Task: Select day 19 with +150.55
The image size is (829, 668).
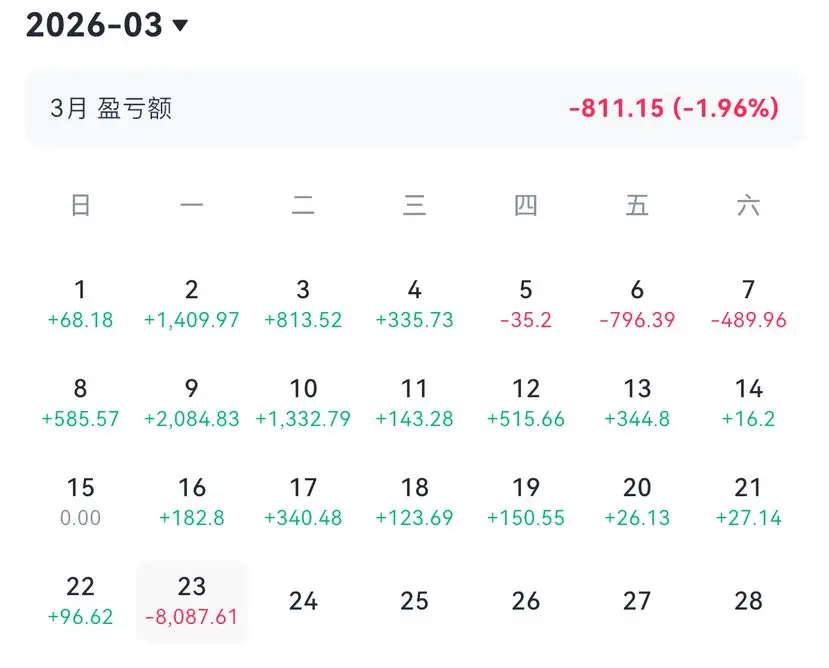Action: (526, 502)
